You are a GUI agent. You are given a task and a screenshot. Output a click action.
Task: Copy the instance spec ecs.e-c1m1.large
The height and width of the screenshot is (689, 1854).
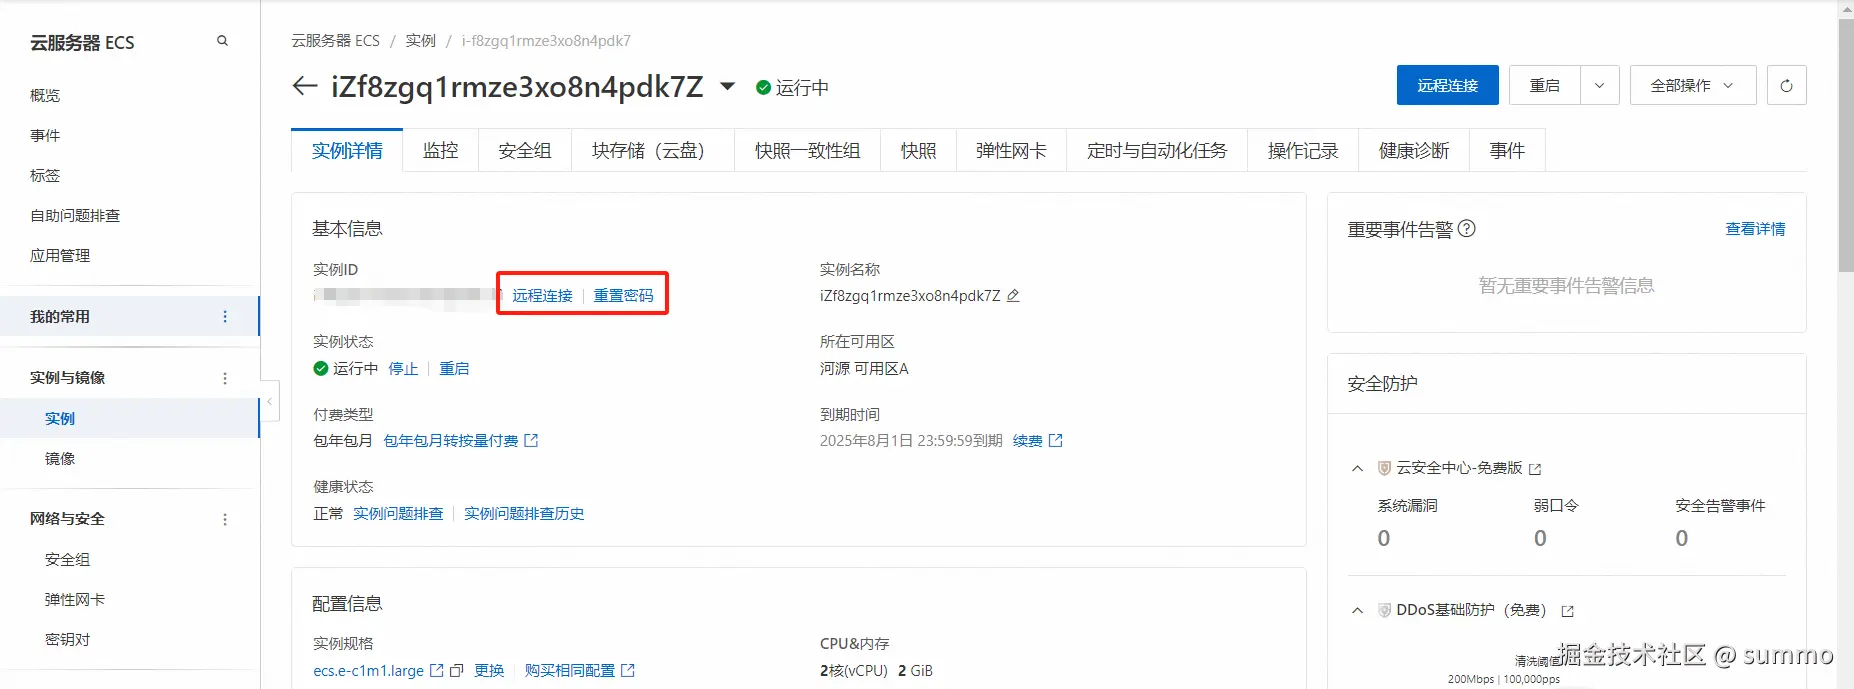(x=456, y=670)
